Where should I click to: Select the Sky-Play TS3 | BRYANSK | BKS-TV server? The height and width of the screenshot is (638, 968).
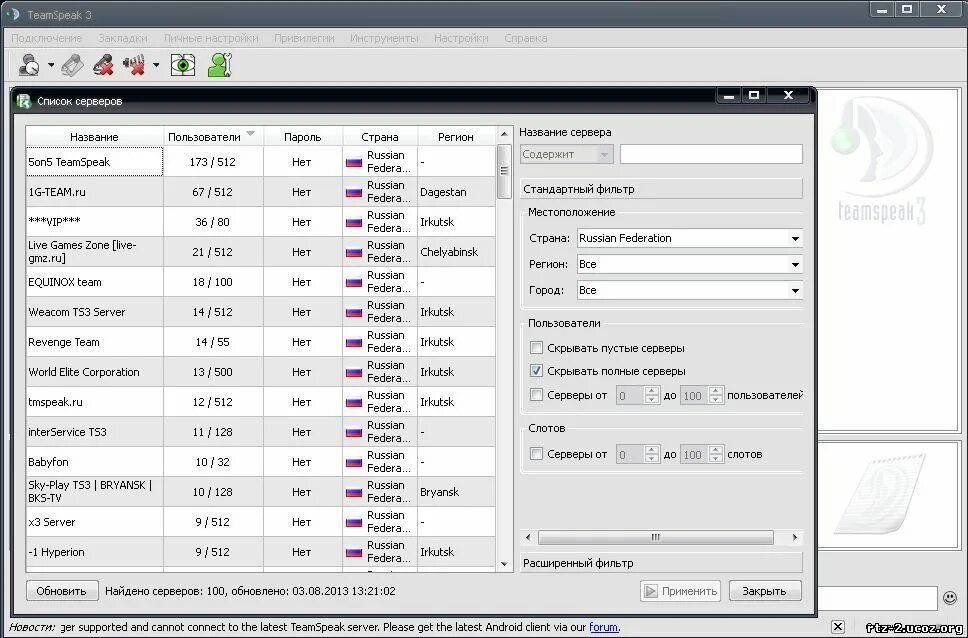[261, 492]
